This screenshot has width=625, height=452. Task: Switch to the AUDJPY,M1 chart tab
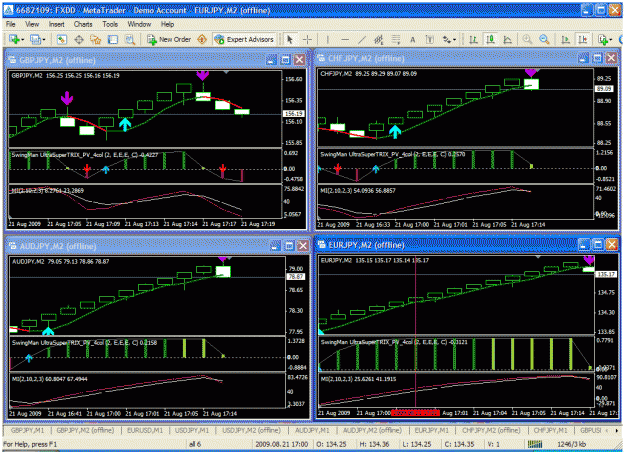312,430
